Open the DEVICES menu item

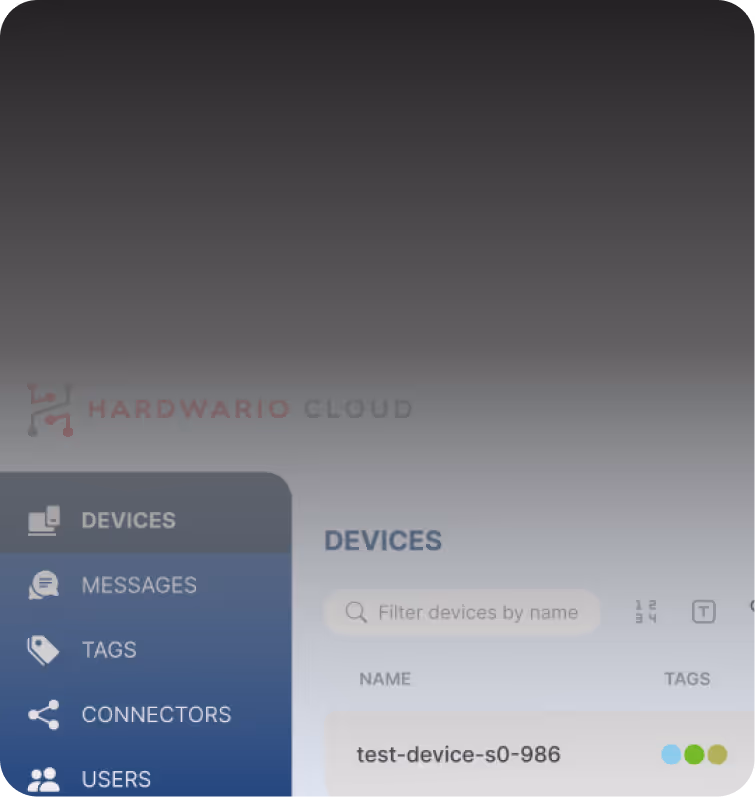(x=145, y=520)
